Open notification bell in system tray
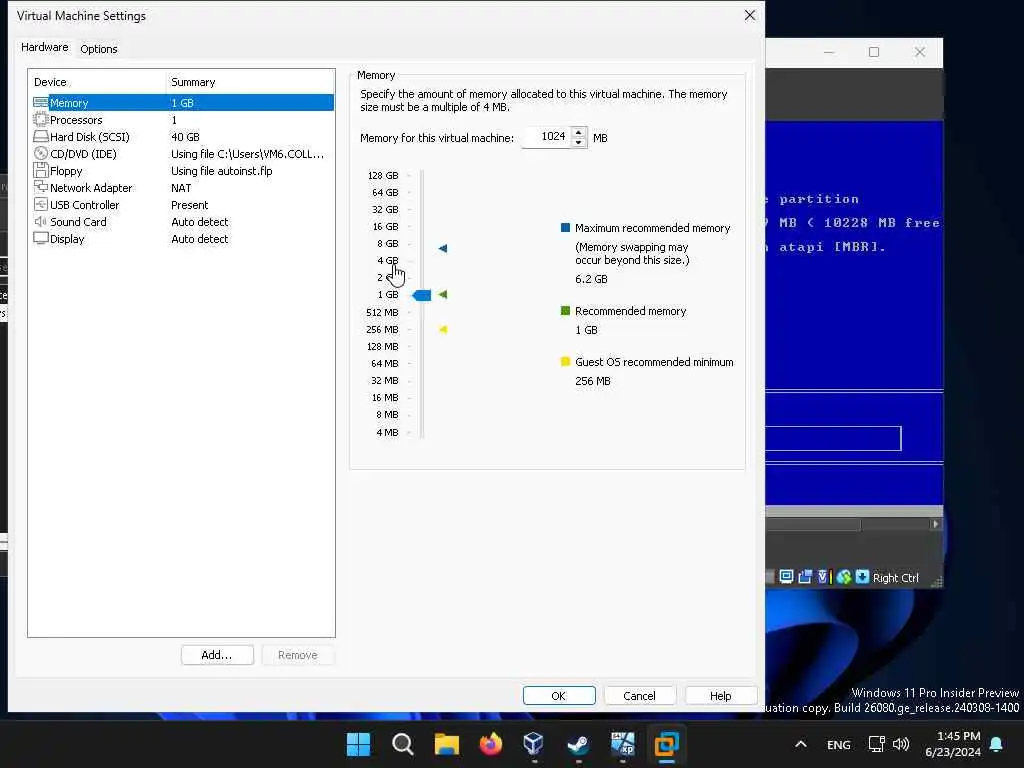Viewport: 1024px width, 768px height. pos(996,744)
